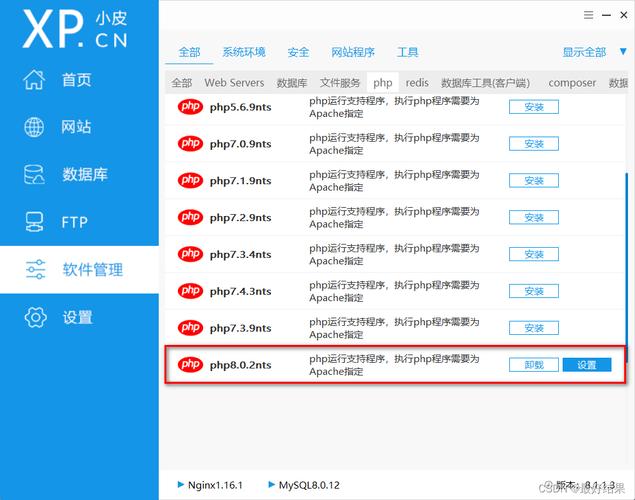This screenshot has height=500, width=635.
Task: Click the database icon in sidebar
Action: click(x=34, y=174)
